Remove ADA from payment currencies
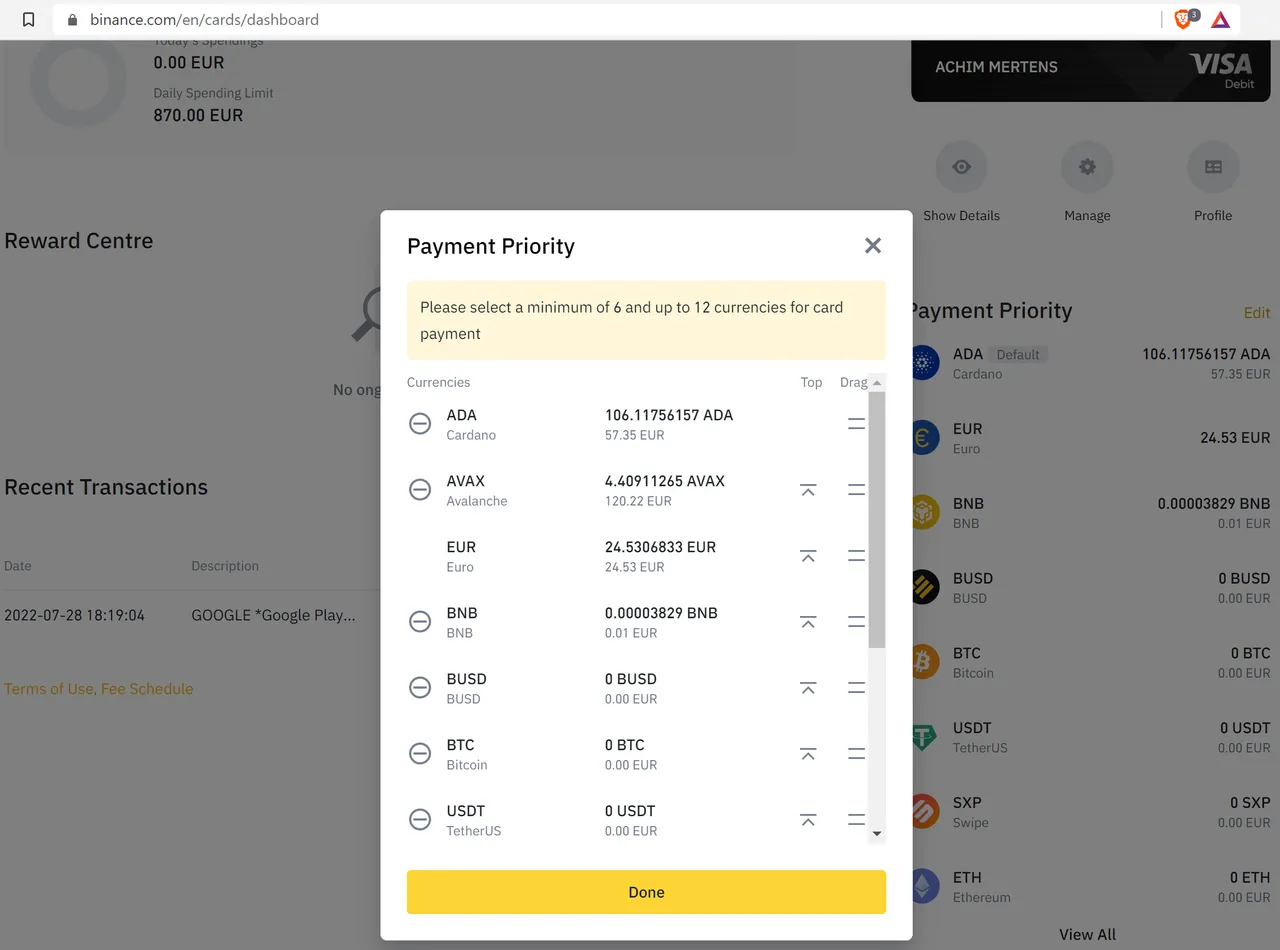The height and width of the screenshot is (950, 1280). click(420, 424)
